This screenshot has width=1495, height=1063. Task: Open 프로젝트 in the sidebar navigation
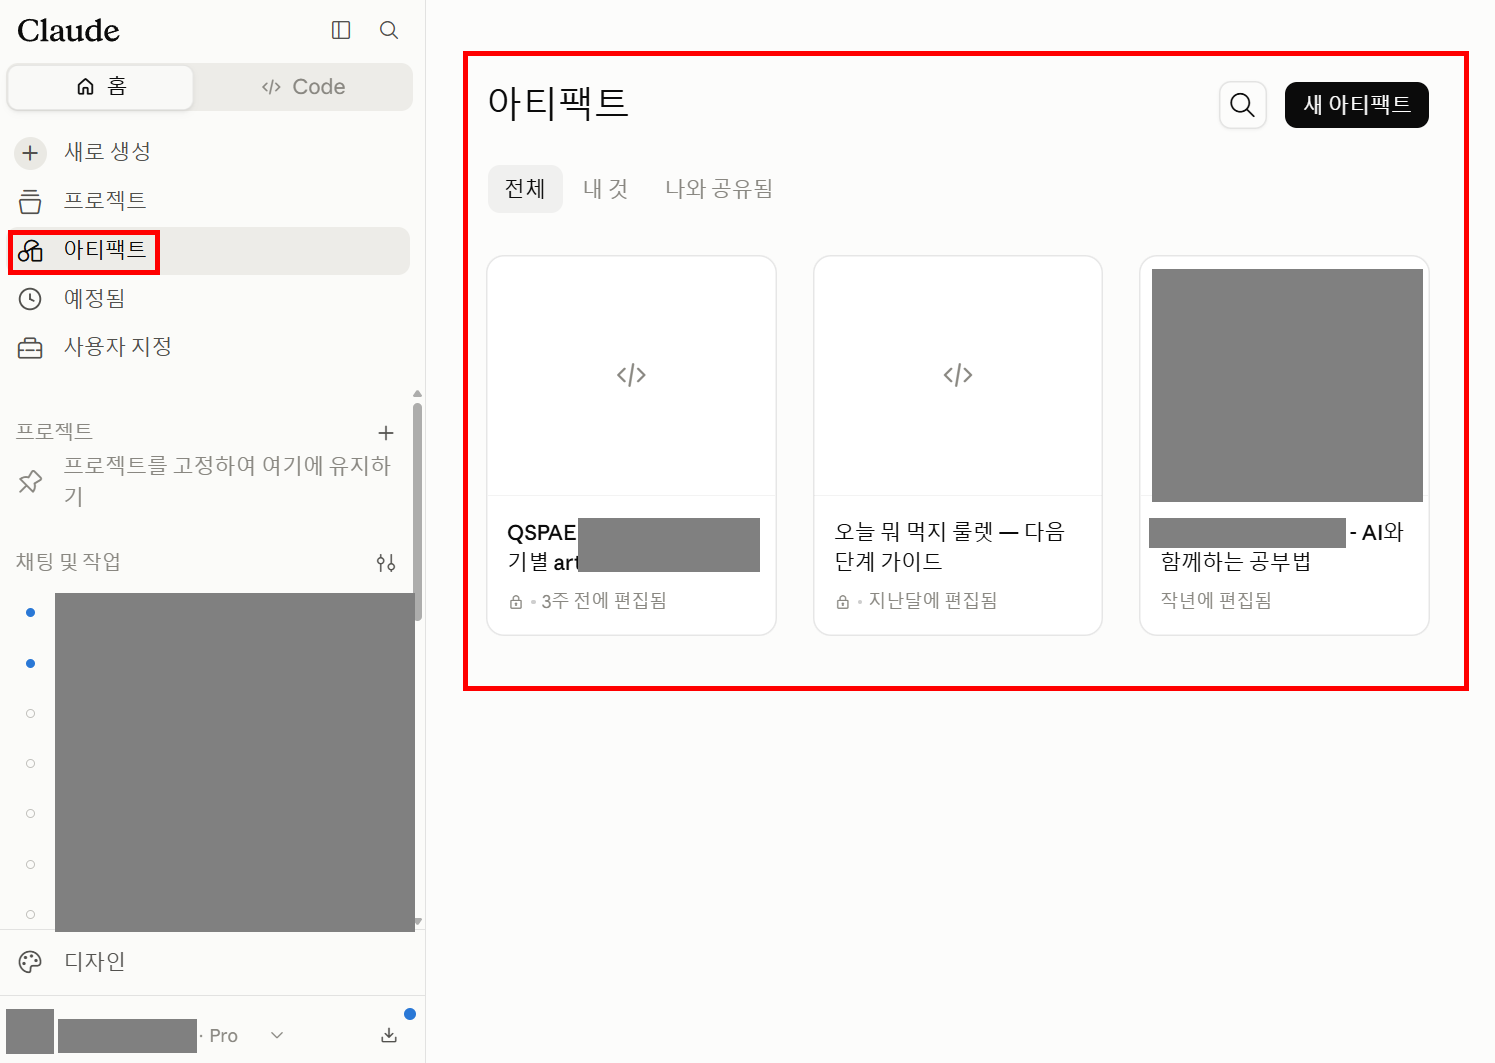coord(209,200)
